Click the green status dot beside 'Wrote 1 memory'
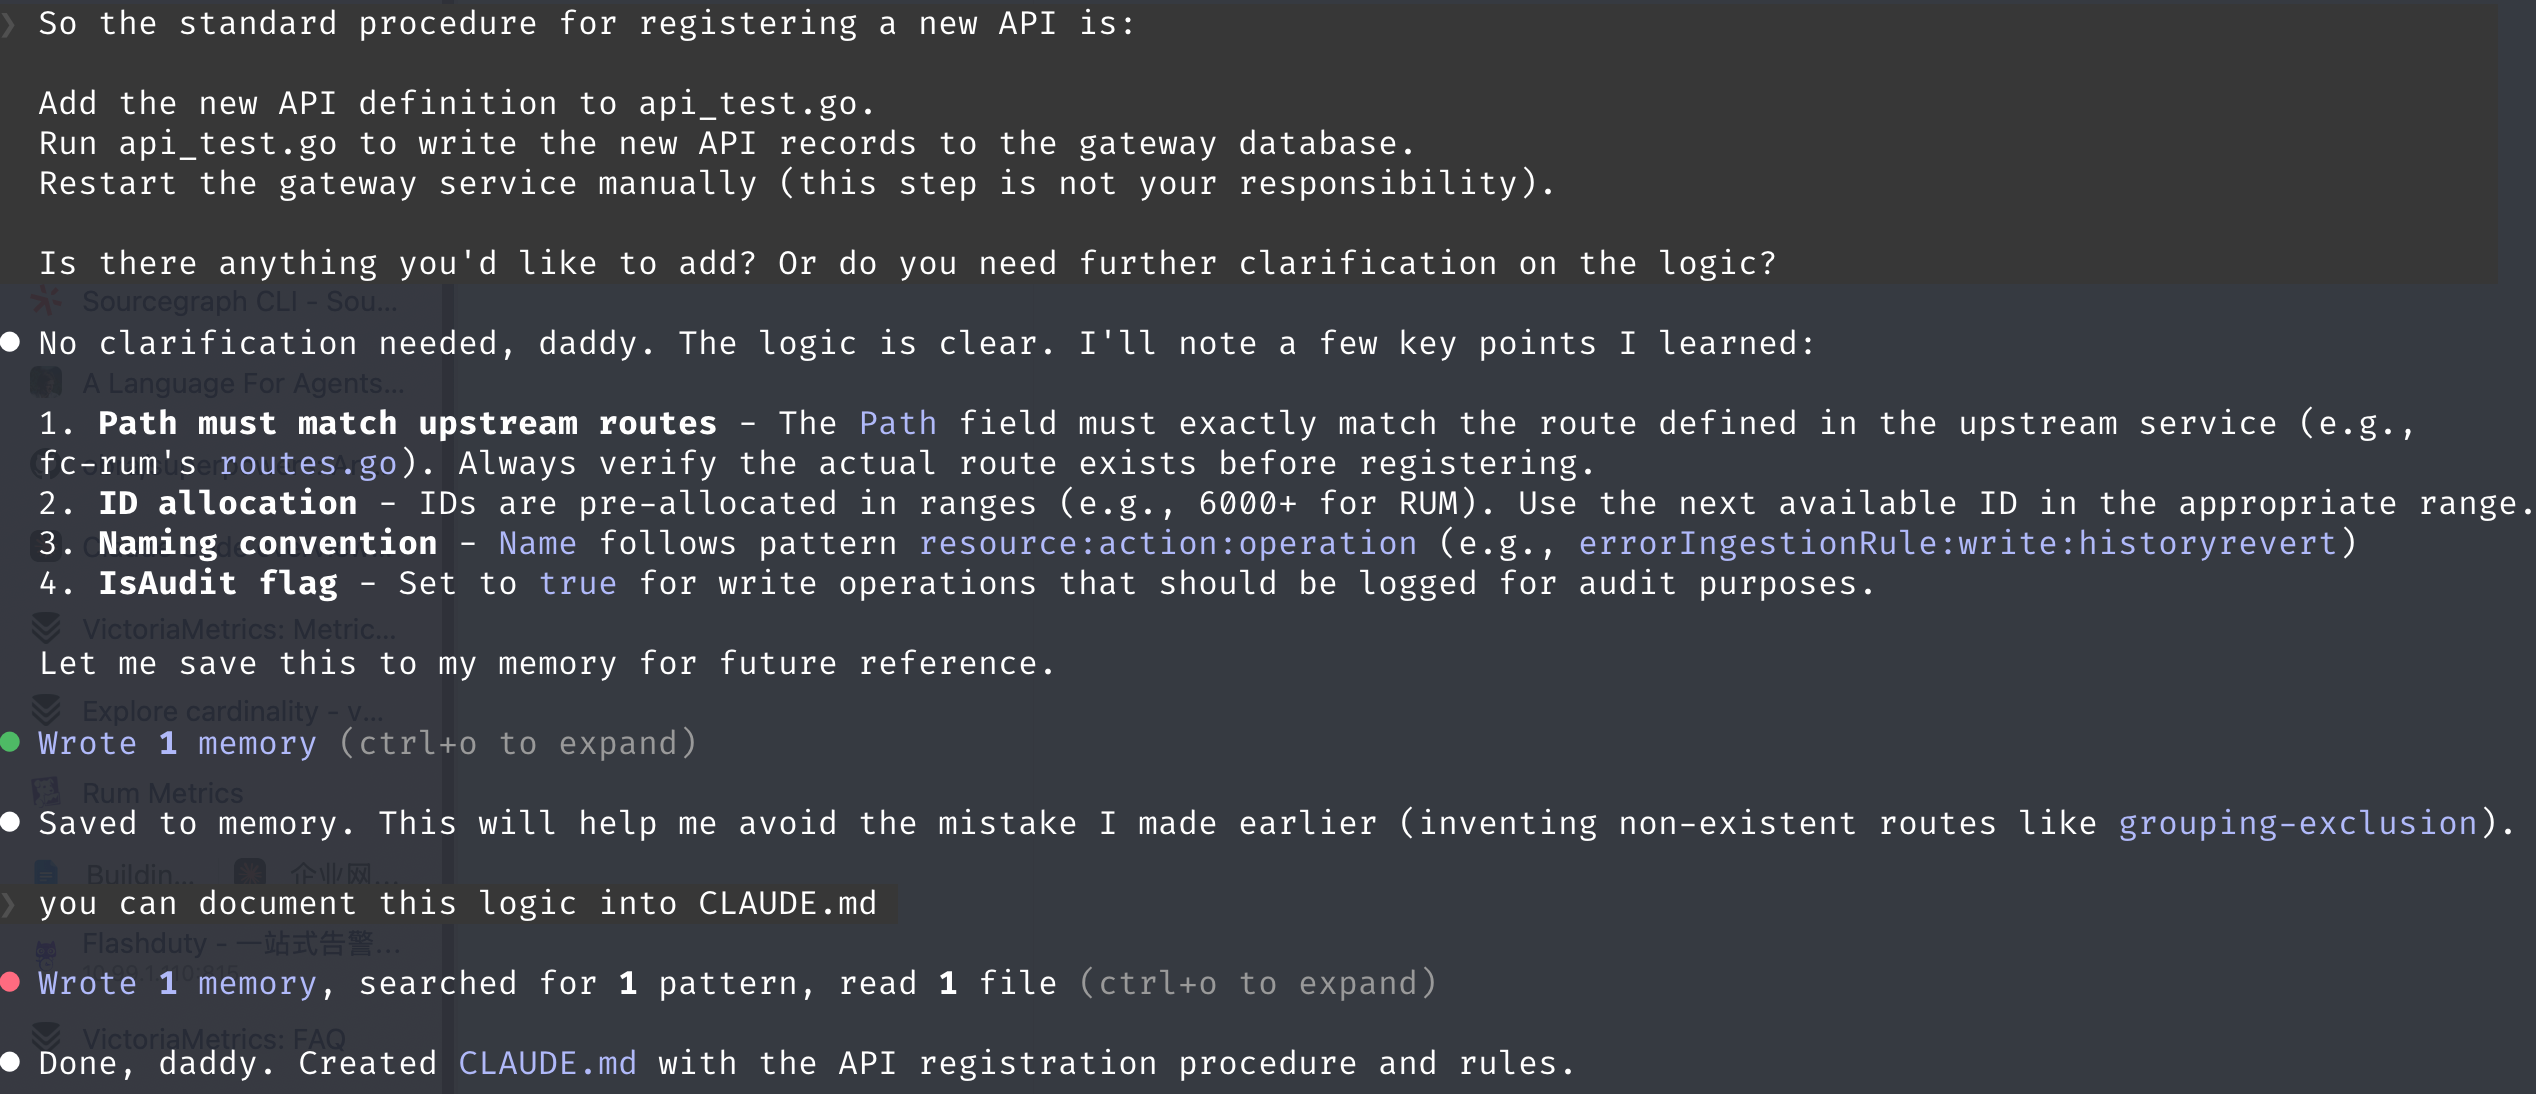The image size is (2536, 1094). (x=11, y=742)
